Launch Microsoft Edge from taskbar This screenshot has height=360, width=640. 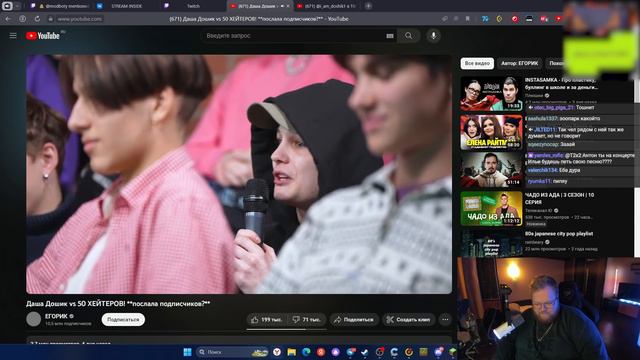point(306,352)
